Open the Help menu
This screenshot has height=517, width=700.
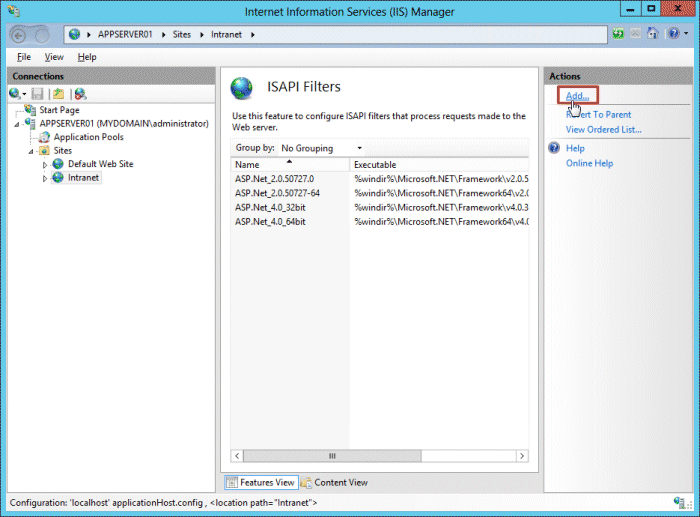87,57
